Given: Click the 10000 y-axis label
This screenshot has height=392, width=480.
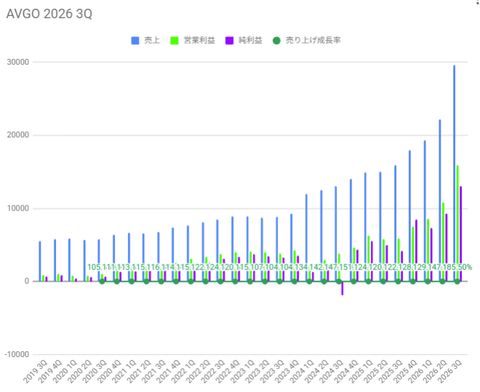Looking at the screenshot, I should coord(18,208).
